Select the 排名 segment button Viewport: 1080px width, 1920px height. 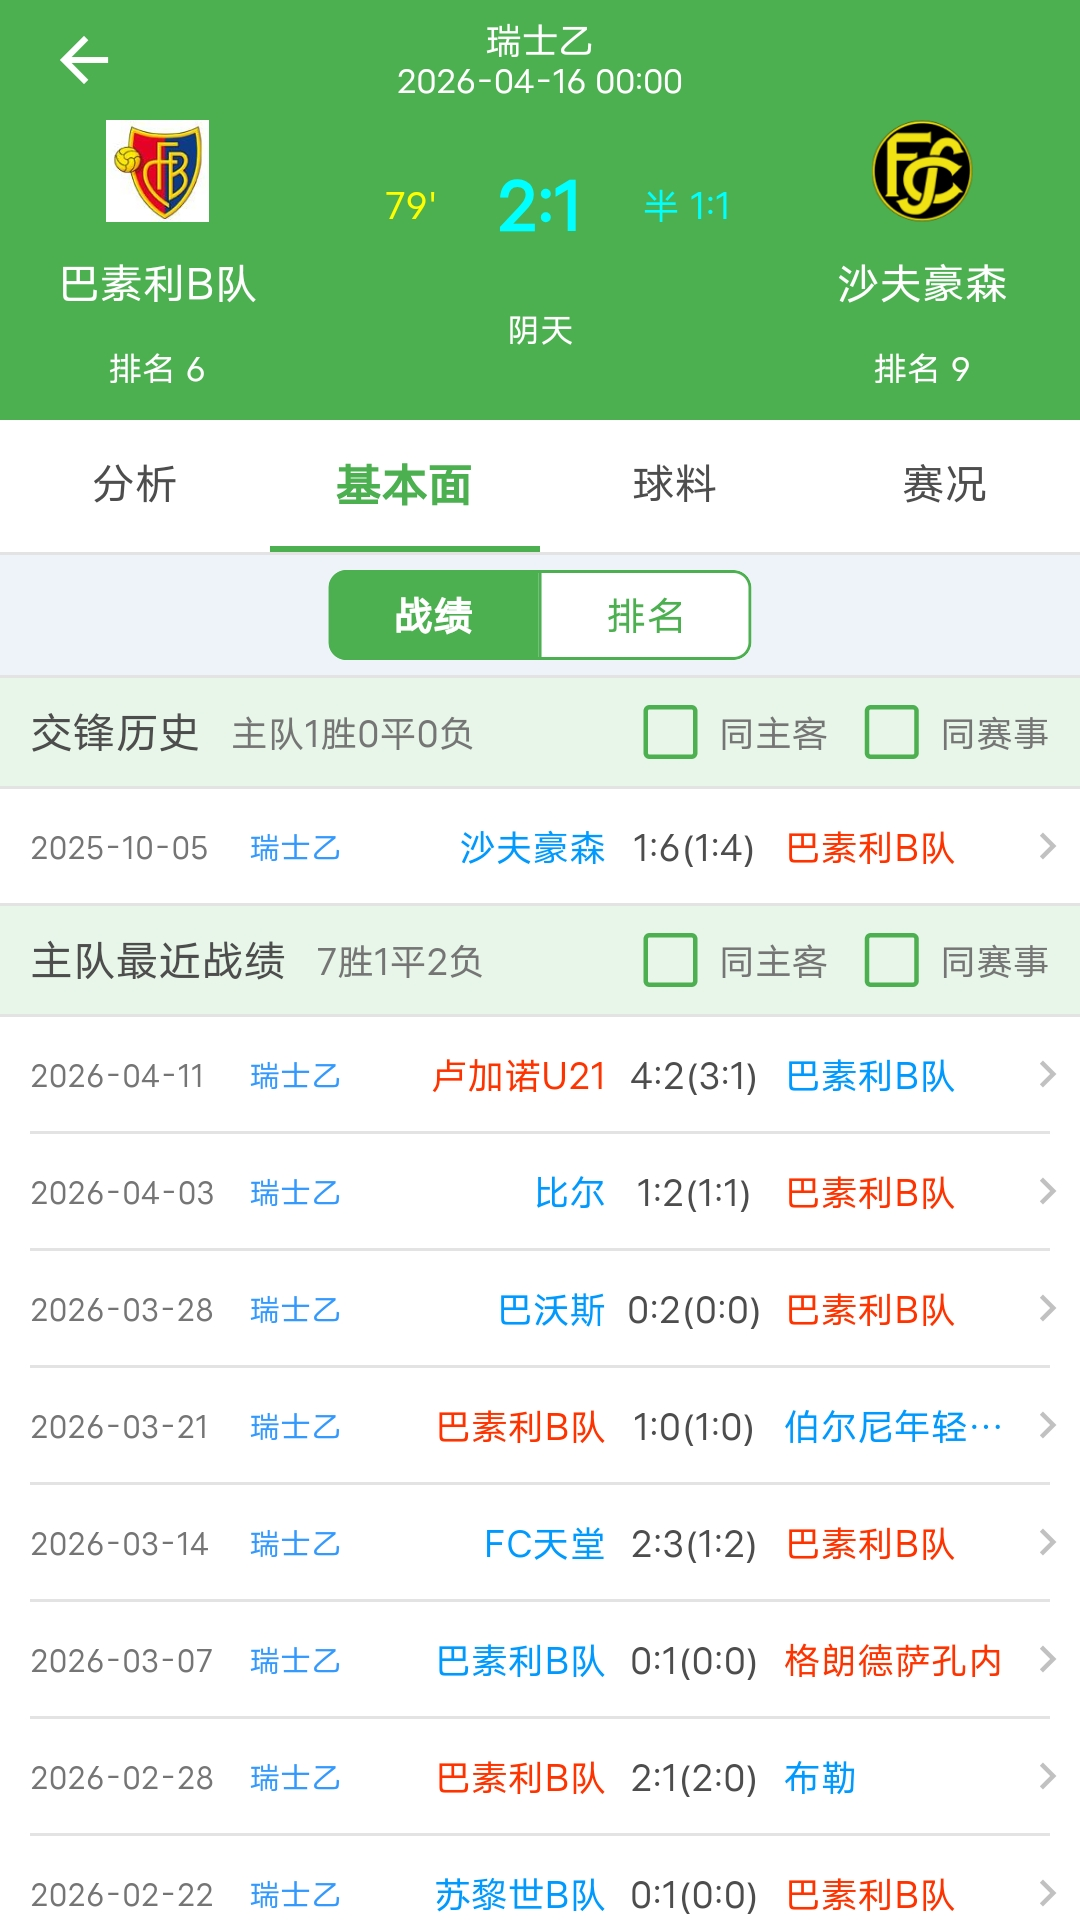click(645, 615)
